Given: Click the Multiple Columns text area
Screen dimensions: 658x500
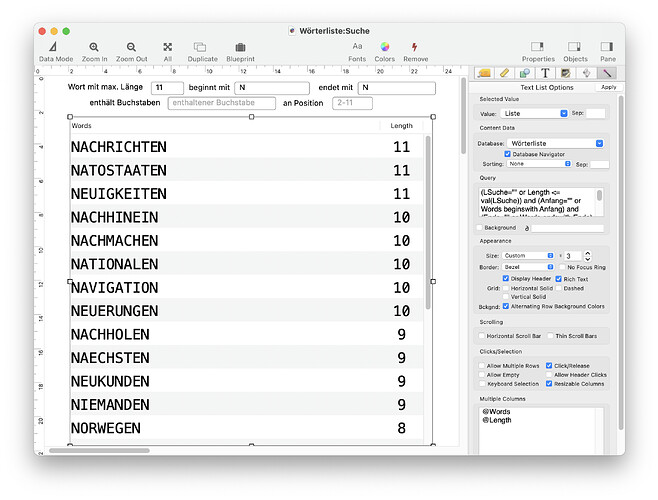Looking at the screenshot, I should pyautogui.click(x=541, y=430).
